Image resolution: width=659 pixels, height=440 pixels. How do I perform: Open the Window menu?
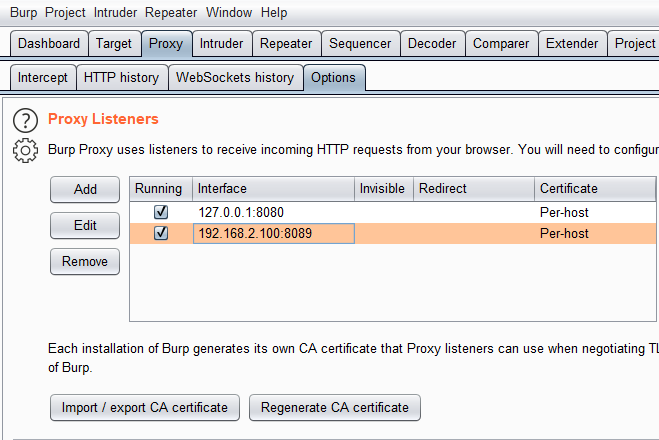click(x=229, y=12)
